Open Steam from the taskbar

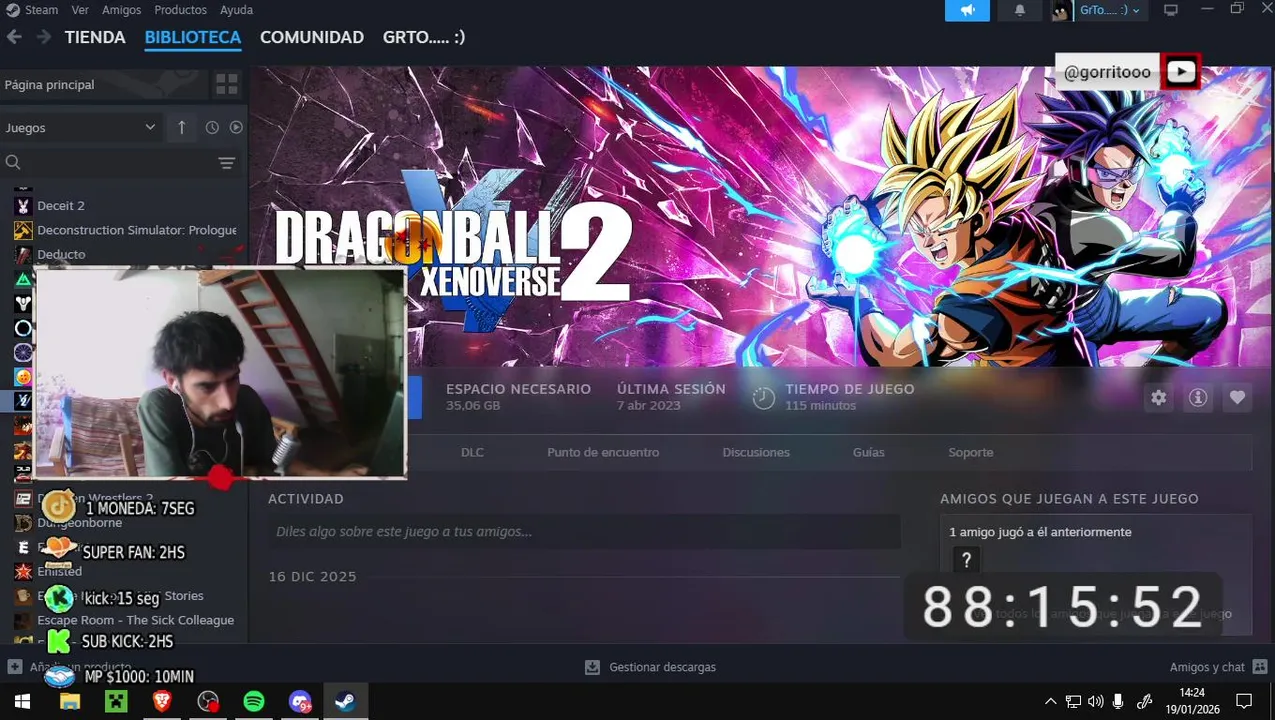(345, 702)
